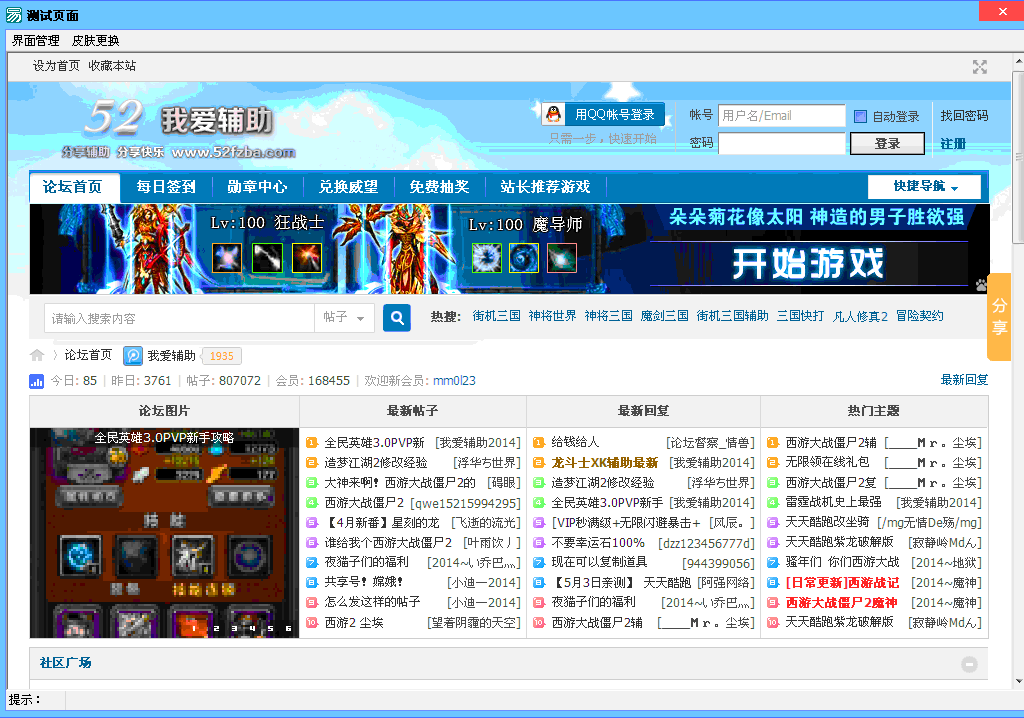The height and width of the screenshot is (718, 1024).
Task: Click slideshow page marker 6
Action: point(289,628)
